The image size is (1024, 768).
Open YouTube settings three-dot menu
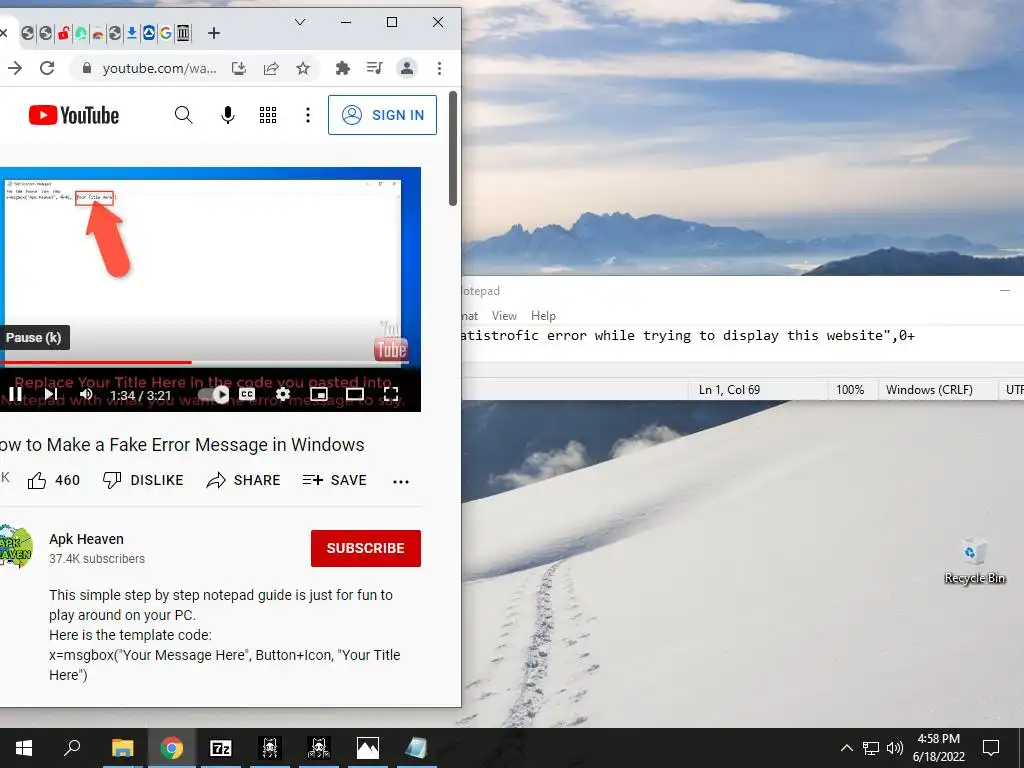(x=308, y=115)
